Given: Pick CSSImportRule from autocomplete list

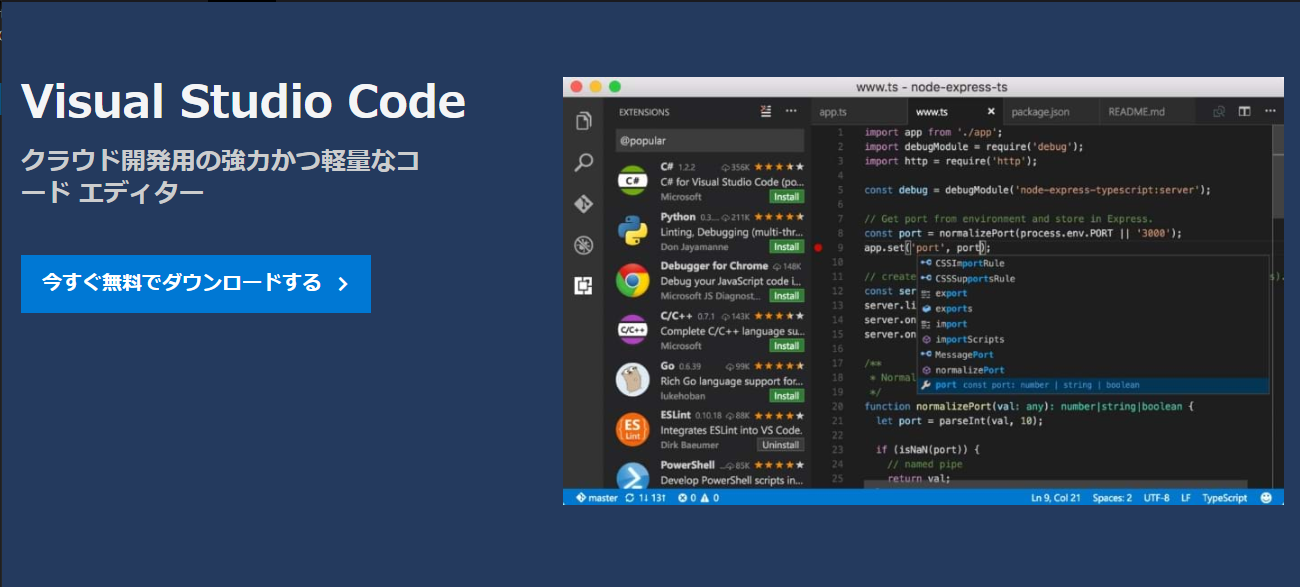Looking at the screenshot, I should (1093, 263).
